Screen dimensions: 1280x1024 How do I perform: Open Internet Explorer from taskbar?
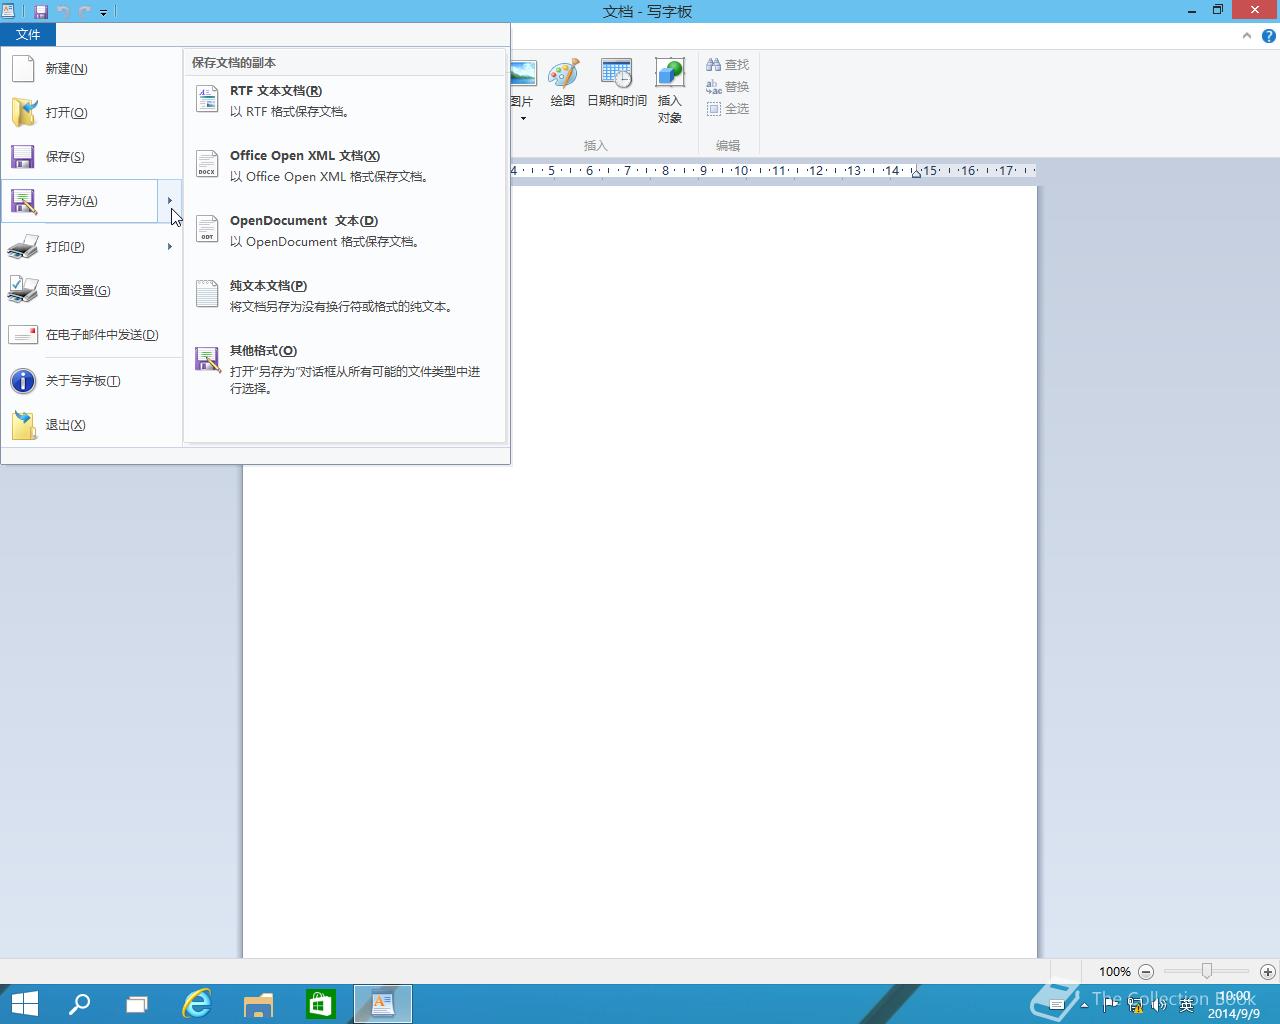(197, 1004)
